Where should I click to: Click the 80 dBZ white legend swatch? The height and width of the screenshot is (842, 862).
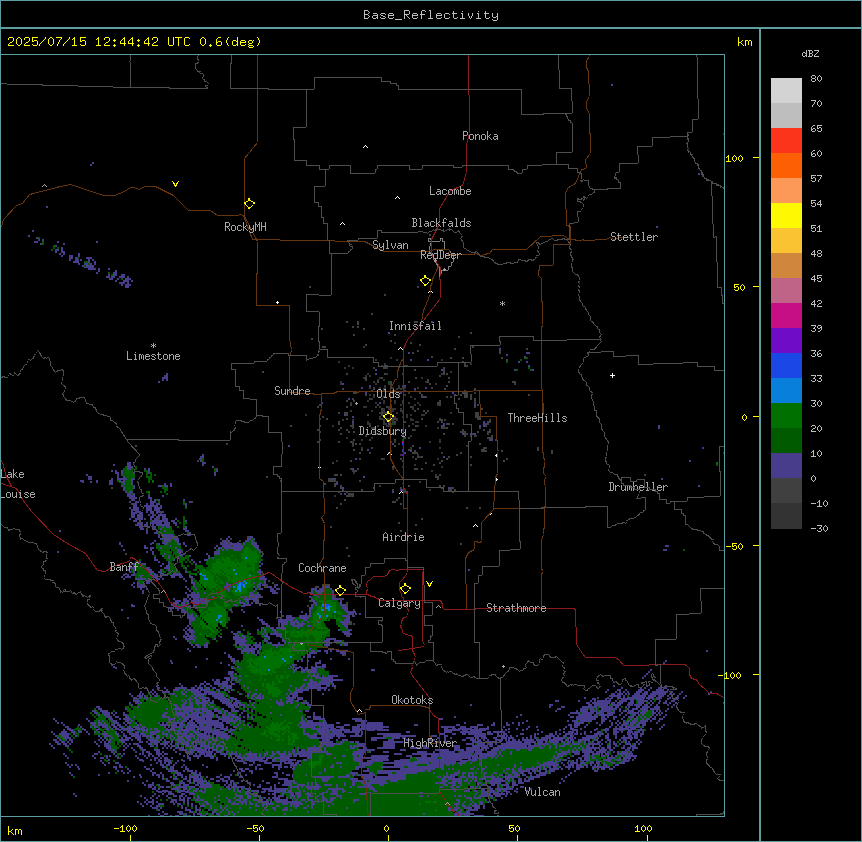(x=786, y=90)
